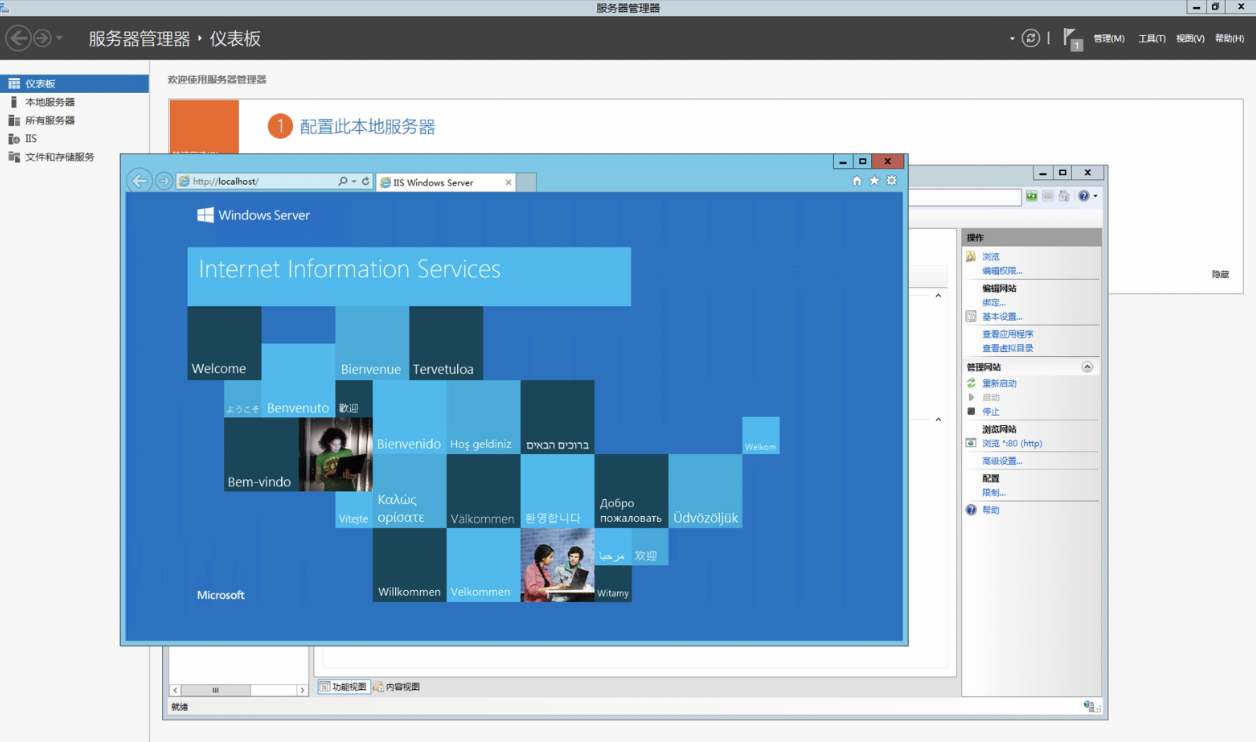Click 限制... link
Image resolution: width=1256 pixels, height=742 pixels.
tap(994, 493)
